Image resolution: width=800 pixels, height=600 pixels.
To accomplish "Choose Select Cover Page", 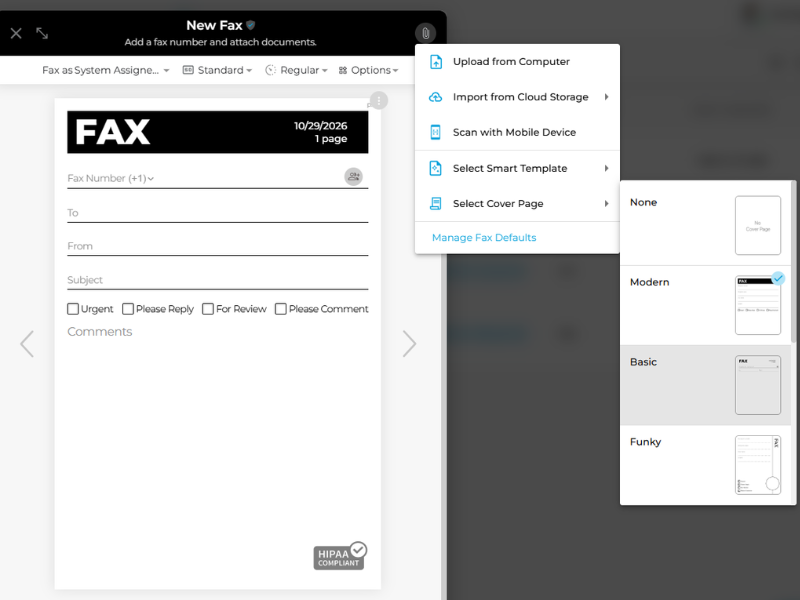I will (517, 204).
